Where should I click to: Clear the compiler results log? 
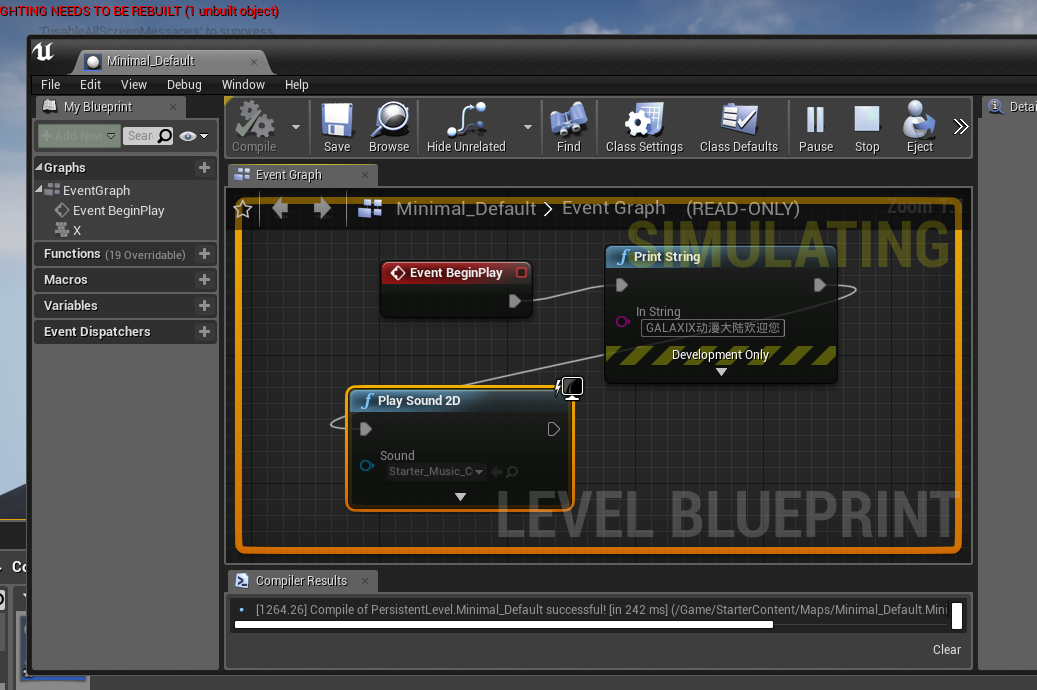(946, 650)
